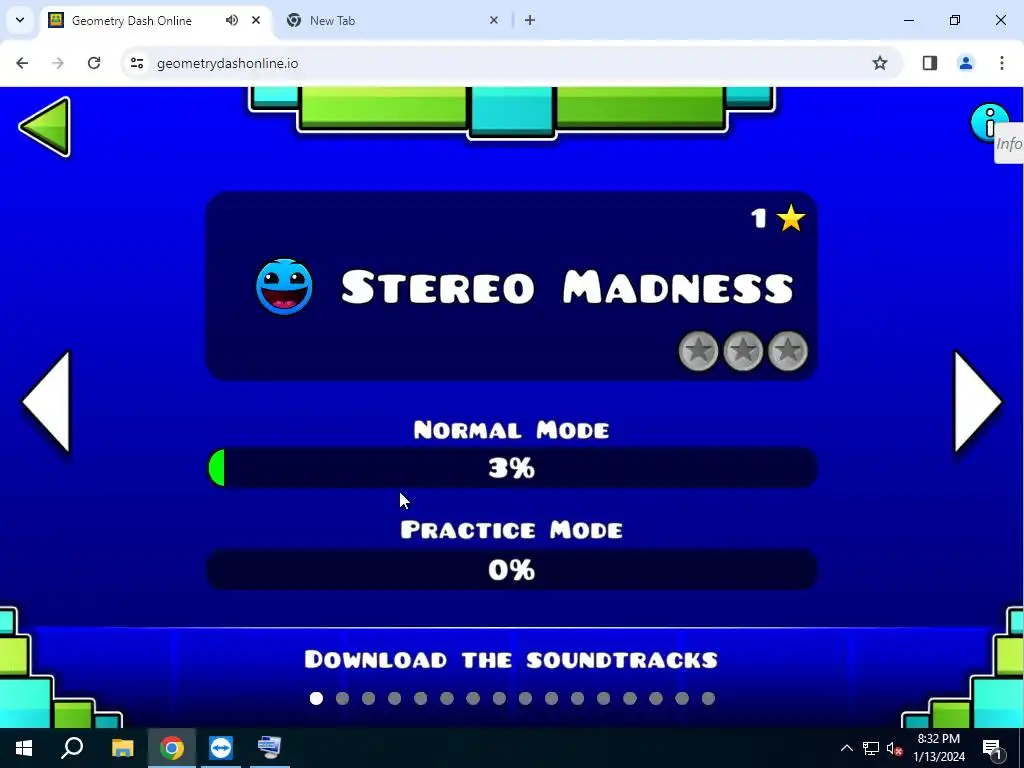Click the green back arrow in the game
The image size is (1024, 768).
46,127
